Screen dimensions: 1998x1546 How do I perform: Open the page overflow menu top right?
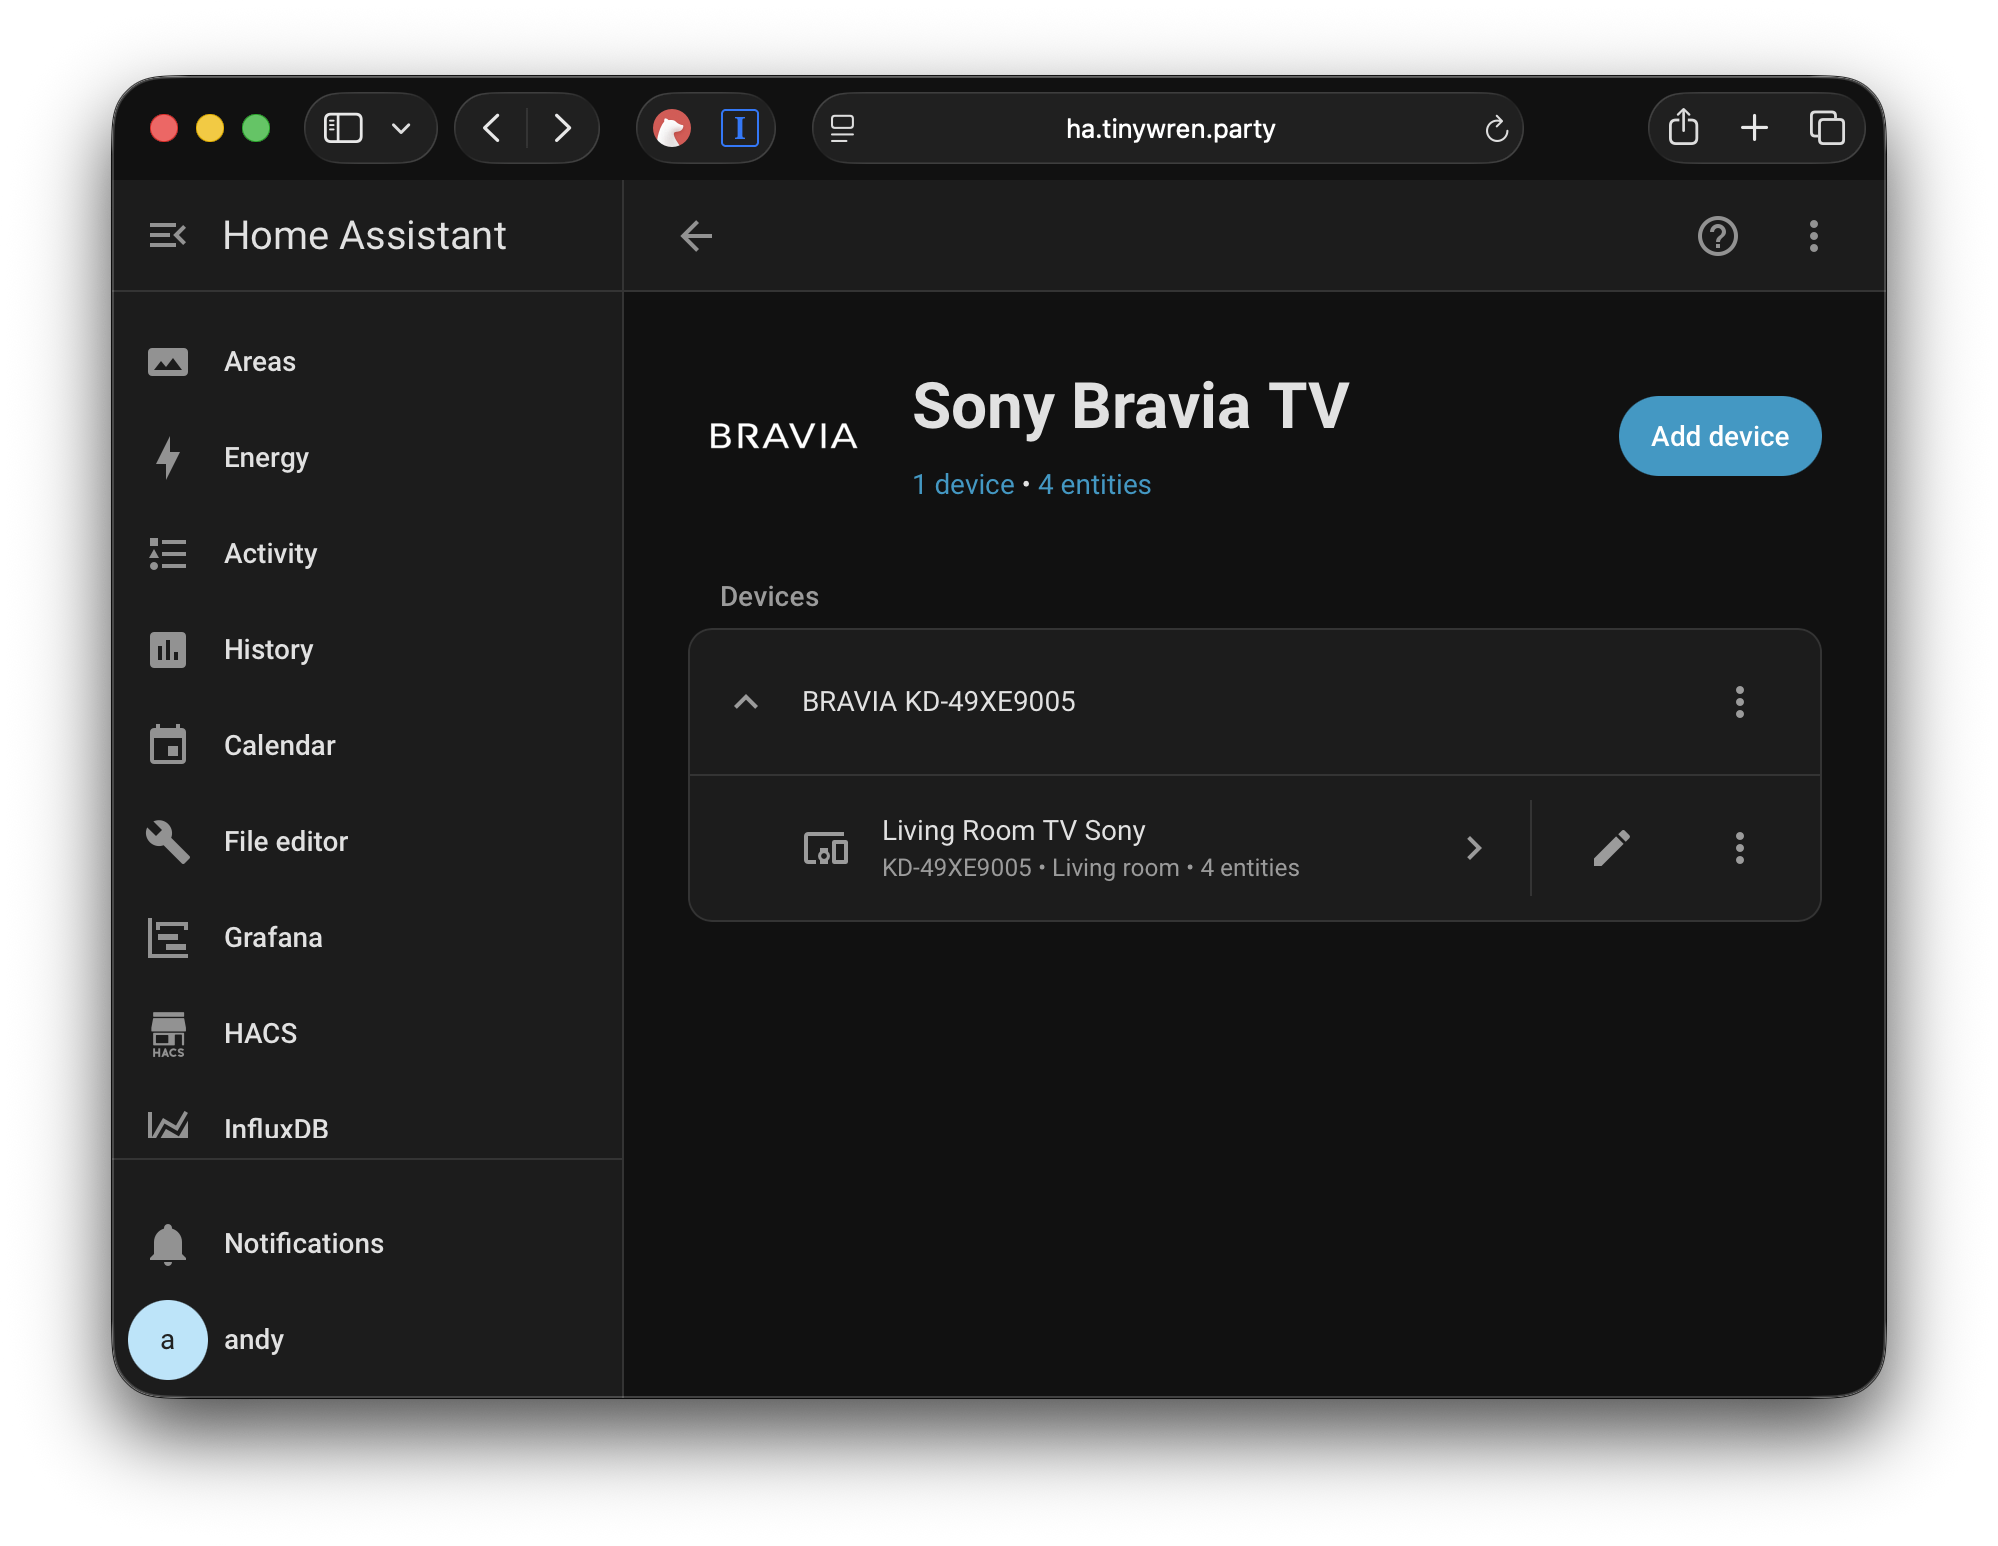coord(1812,236)
